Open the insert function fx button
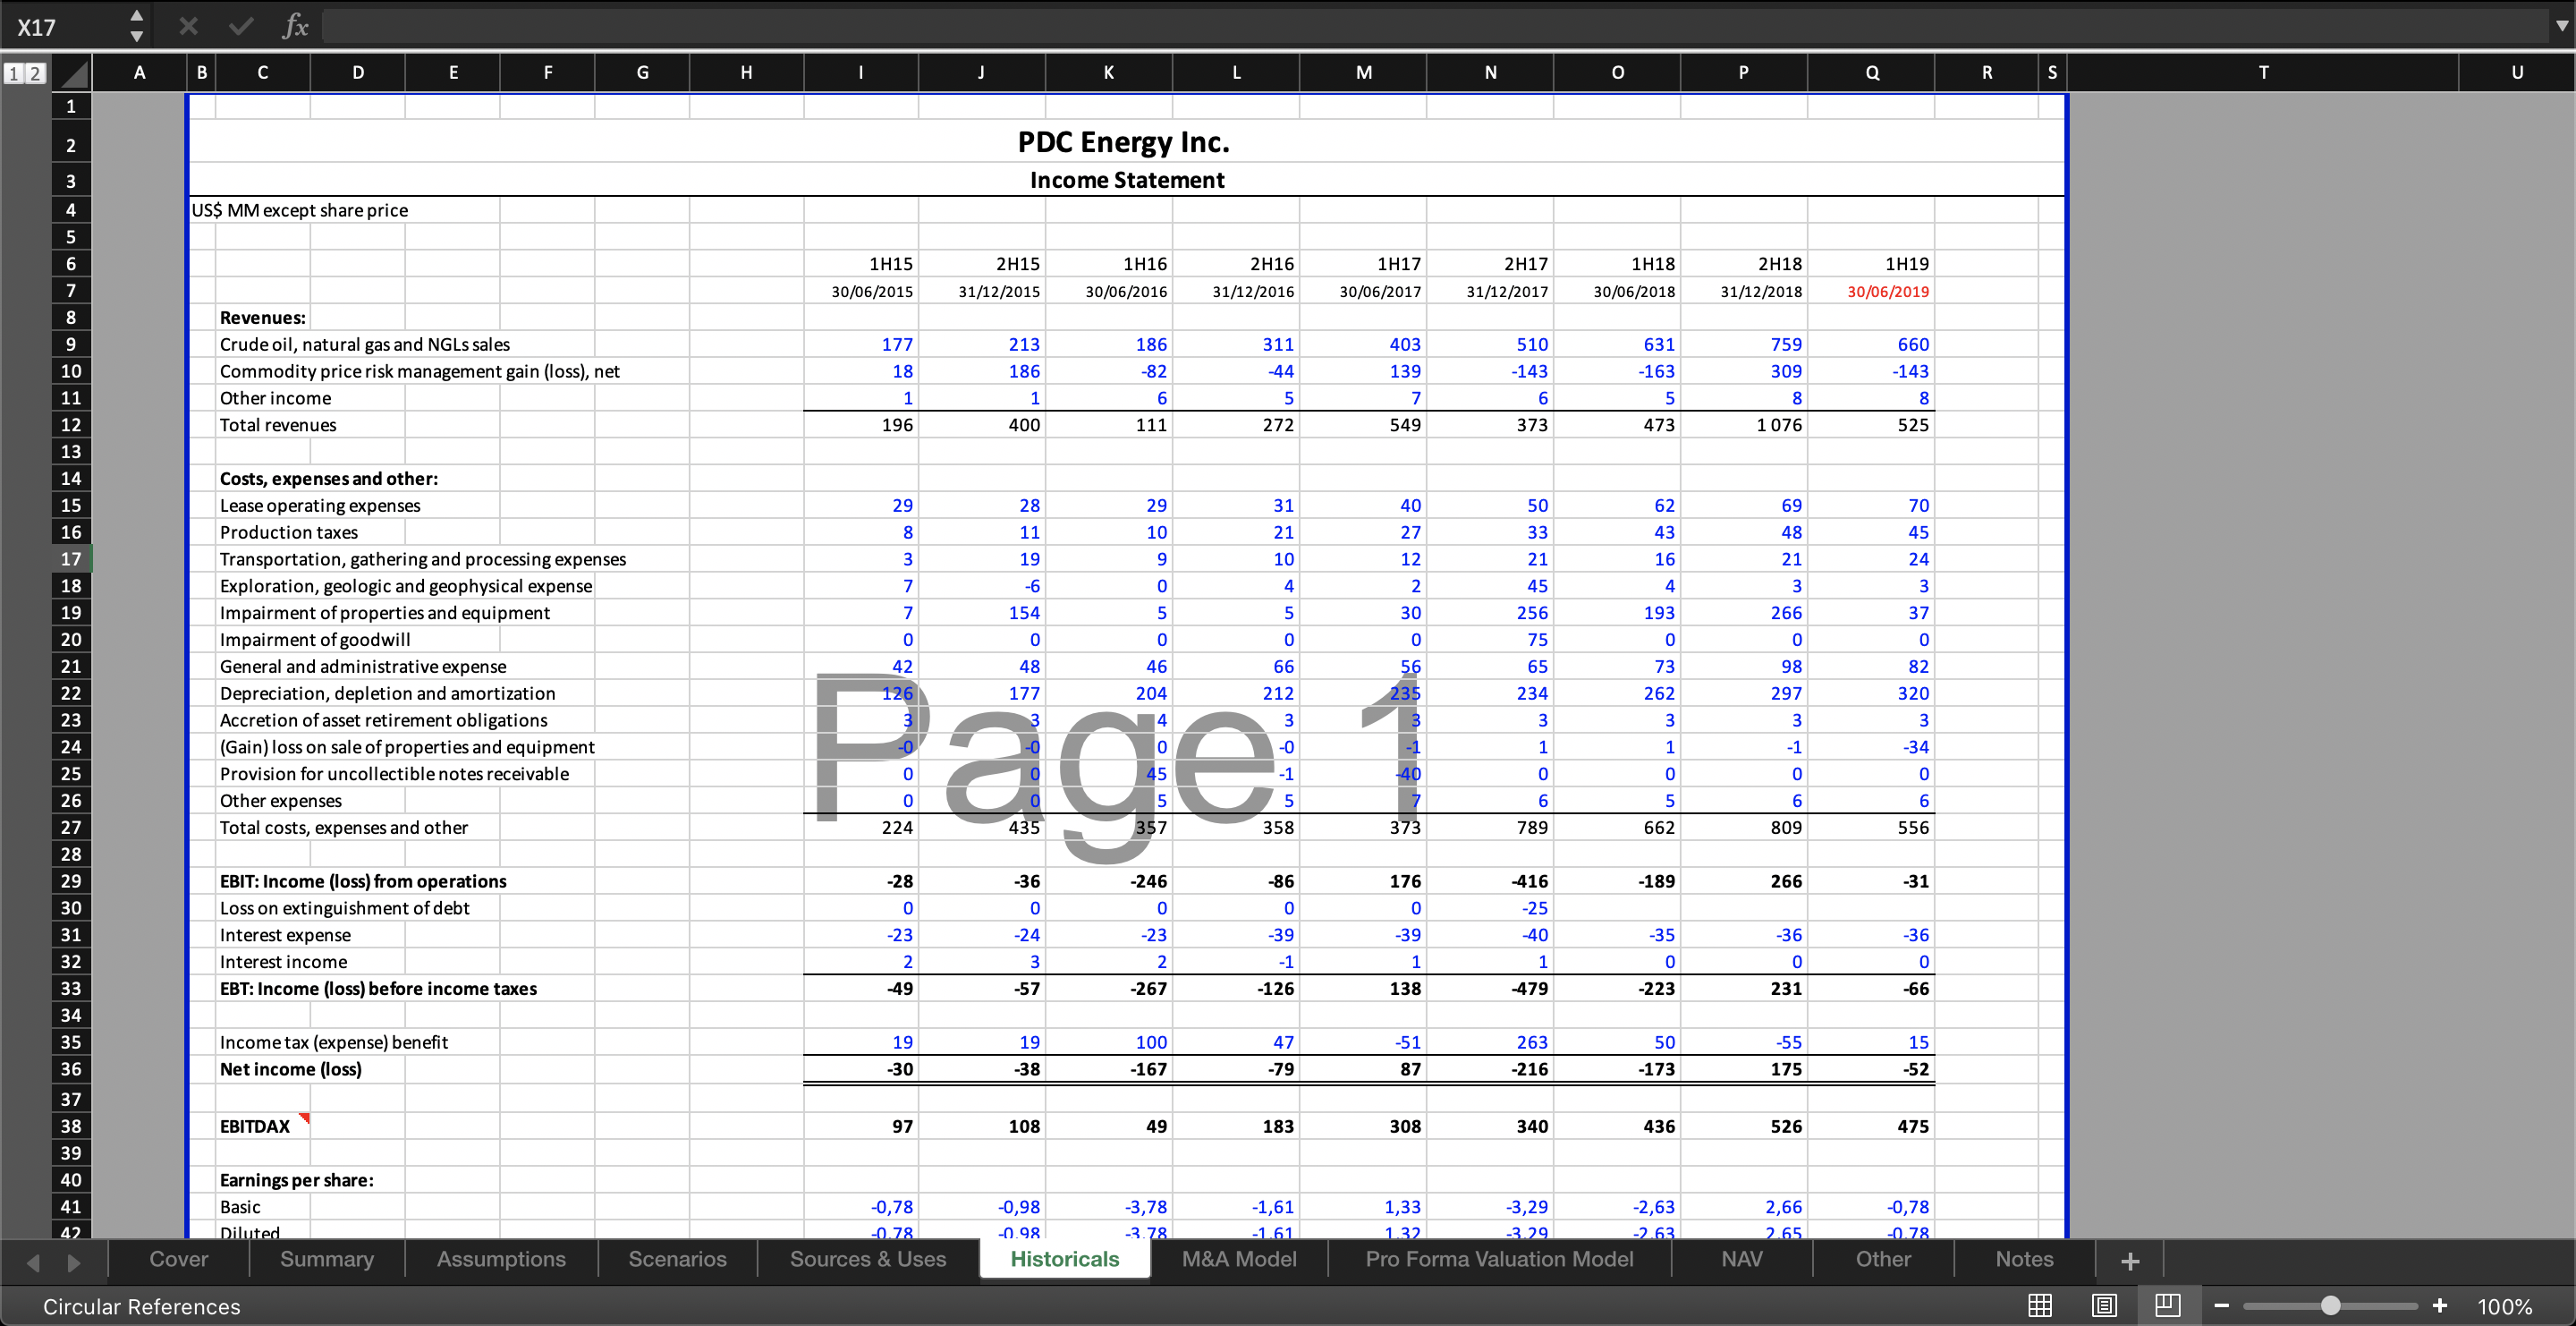2576x1326 pixels. (295, 26)
